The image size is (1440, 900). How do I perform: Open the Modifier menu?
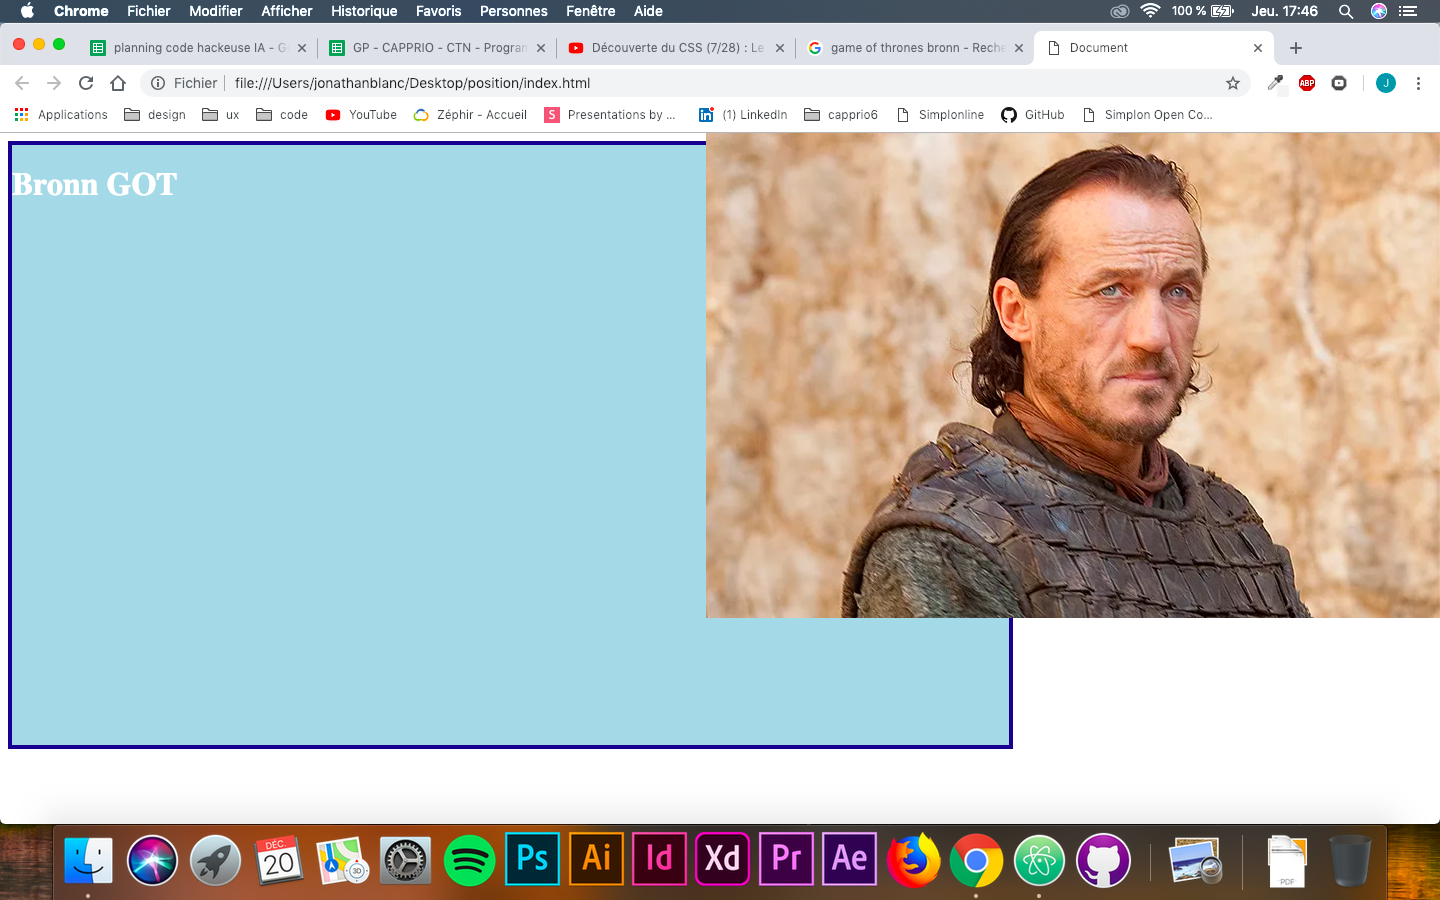(216, 11)
